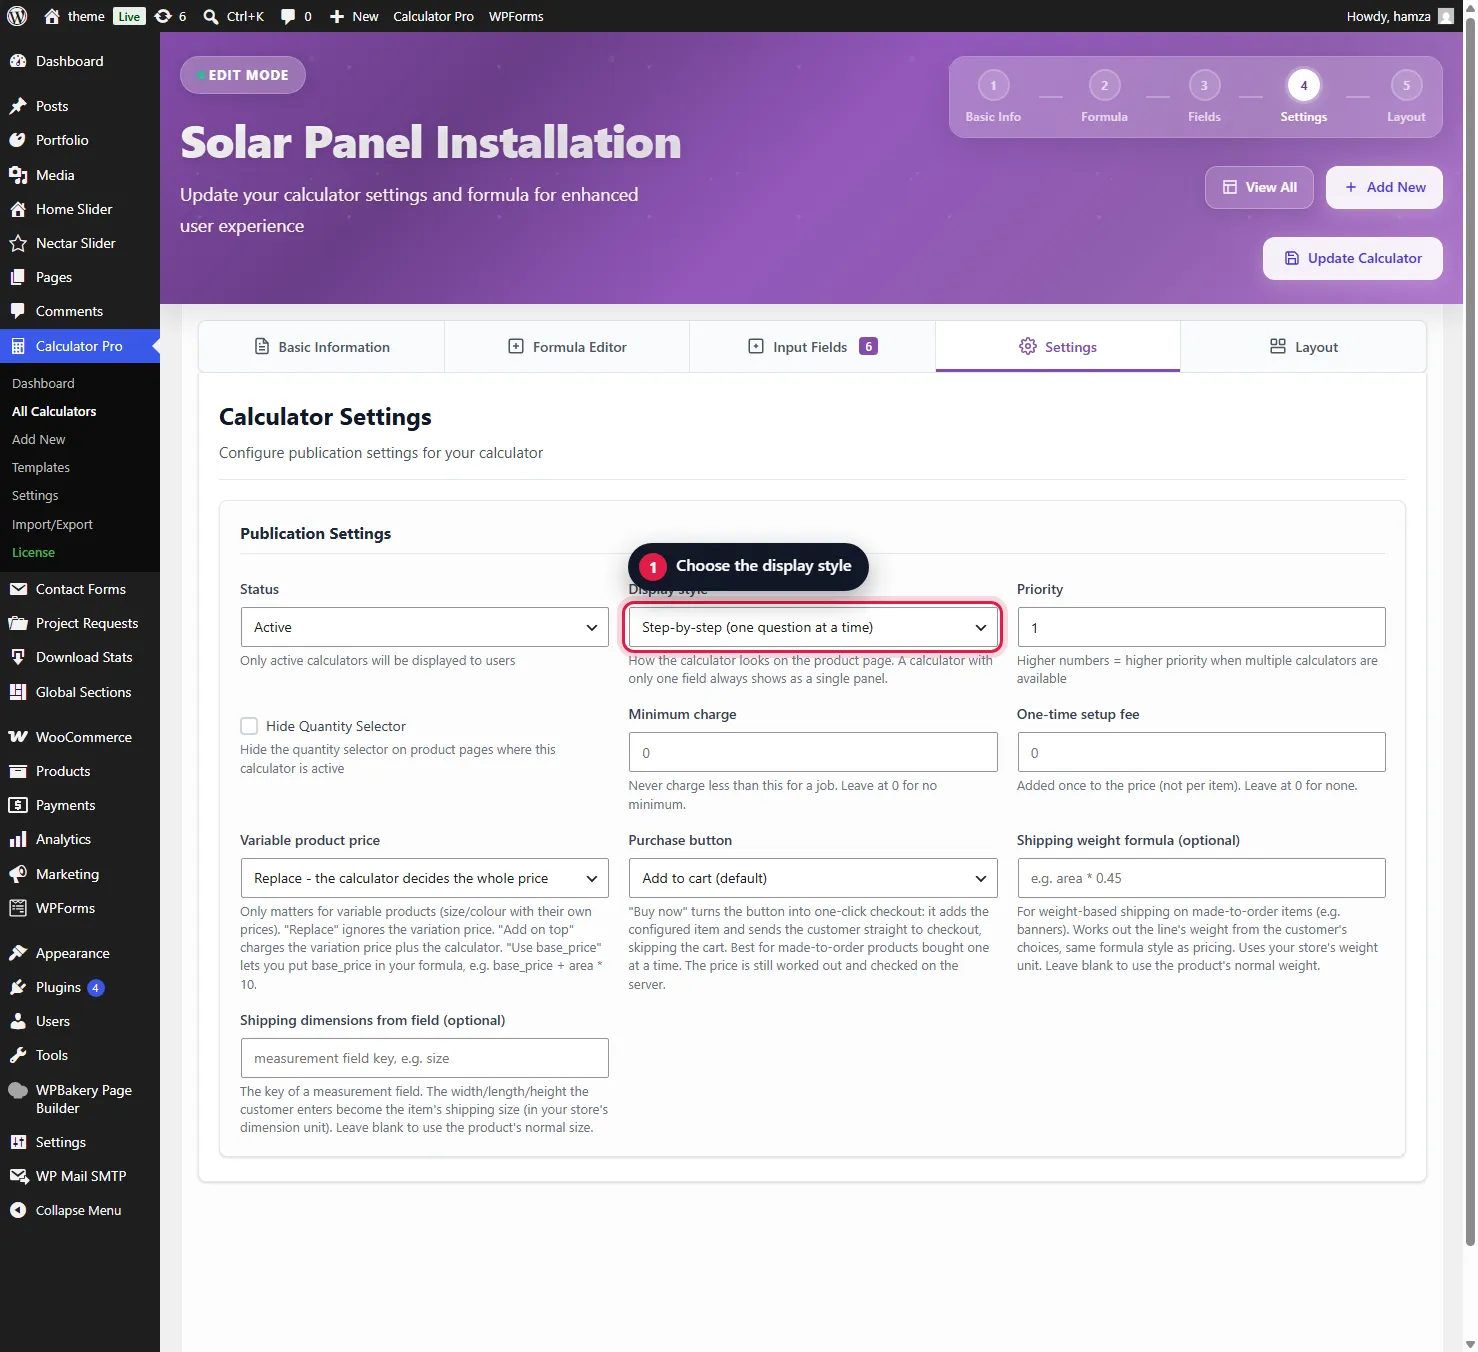Click the Home Slider house icon
The image size is (1478, 1352).
(x=18, y=209)
